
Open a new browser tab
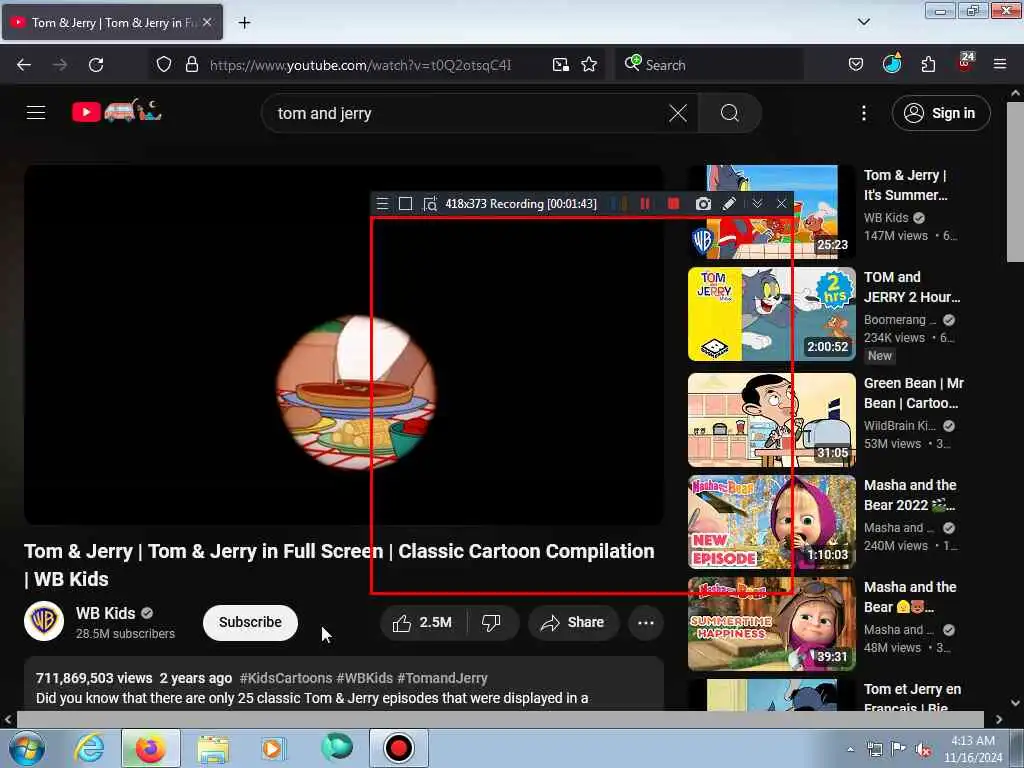[x=244, y=23]
